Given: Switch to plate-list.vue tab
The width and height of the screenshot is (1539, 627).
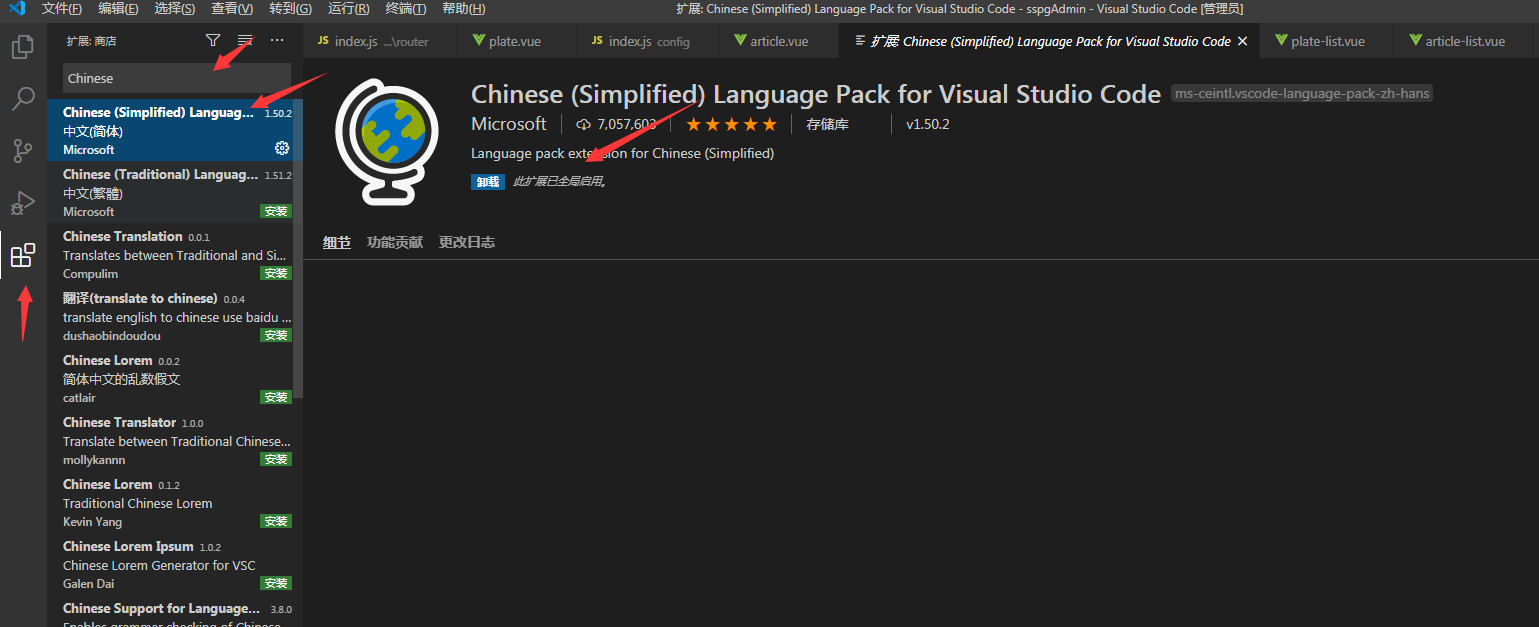Looking at the screenshot, I should click(x=1327, y=41).
